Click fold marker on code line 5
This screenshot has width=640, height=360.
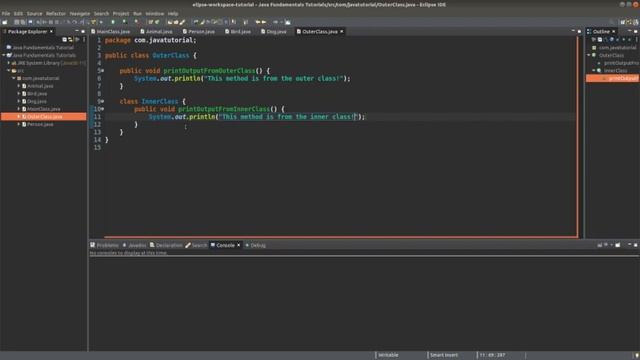pyautogui.click(x=102, y=71)
